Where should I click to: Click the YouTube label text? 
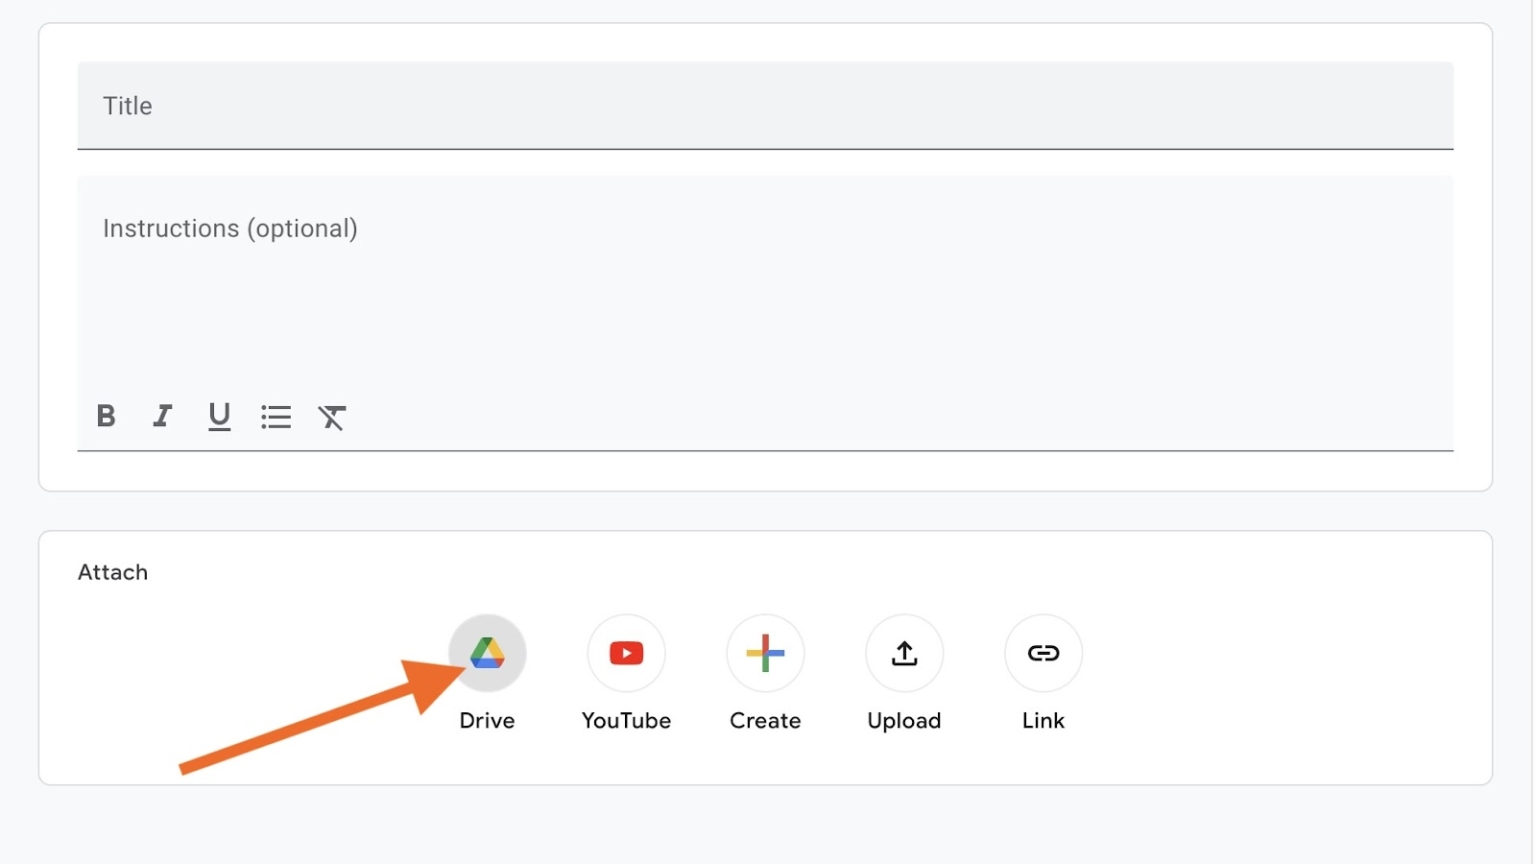pos(626,720)
